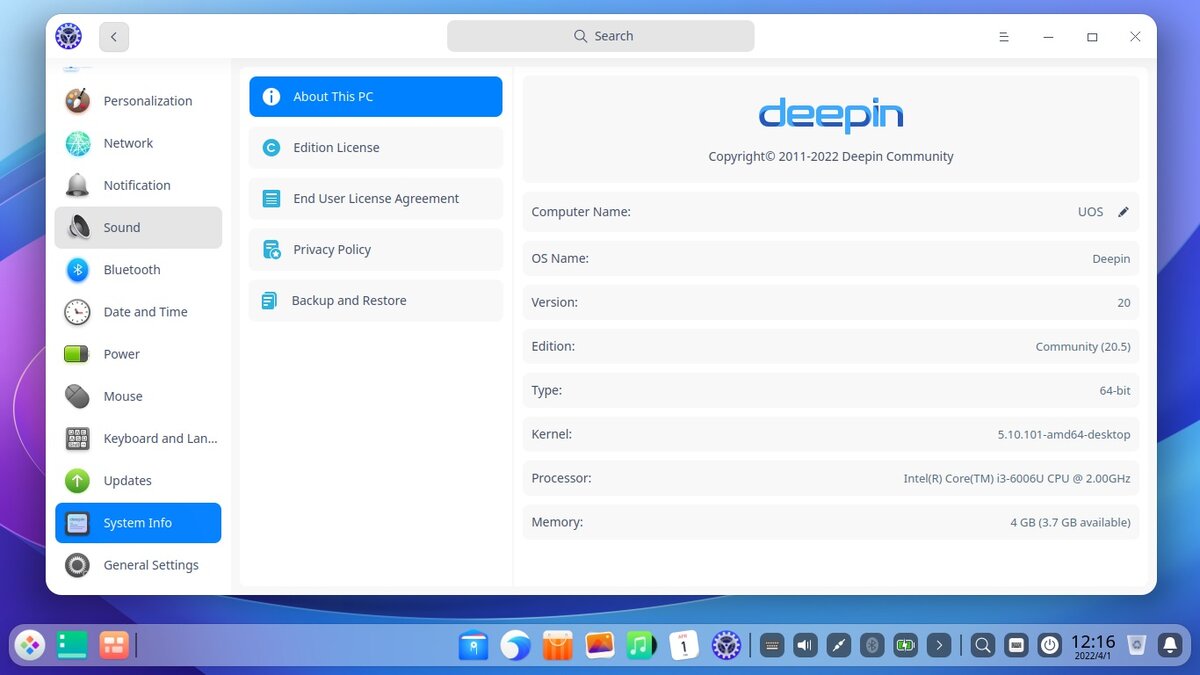Image resolution: width=1200 pixels, height=675 pixels.
Task: Open Personalization settings in sidebar
Action: tap(138, 101)
